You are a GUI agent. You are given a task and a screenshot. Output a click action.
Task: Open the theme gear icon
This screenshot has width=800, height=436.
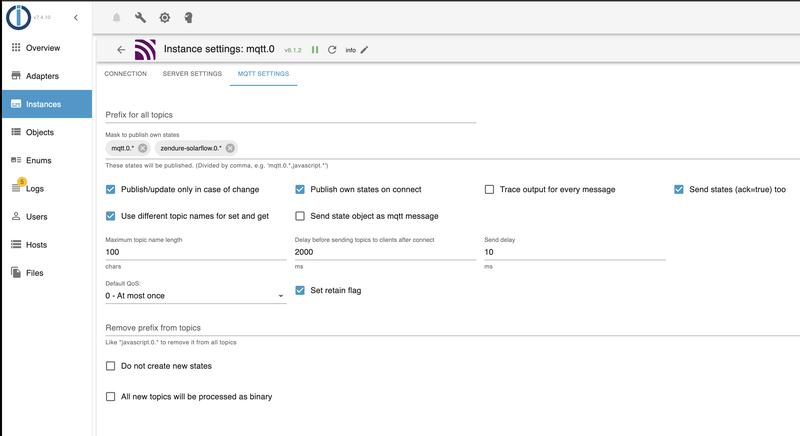[164, 18]
